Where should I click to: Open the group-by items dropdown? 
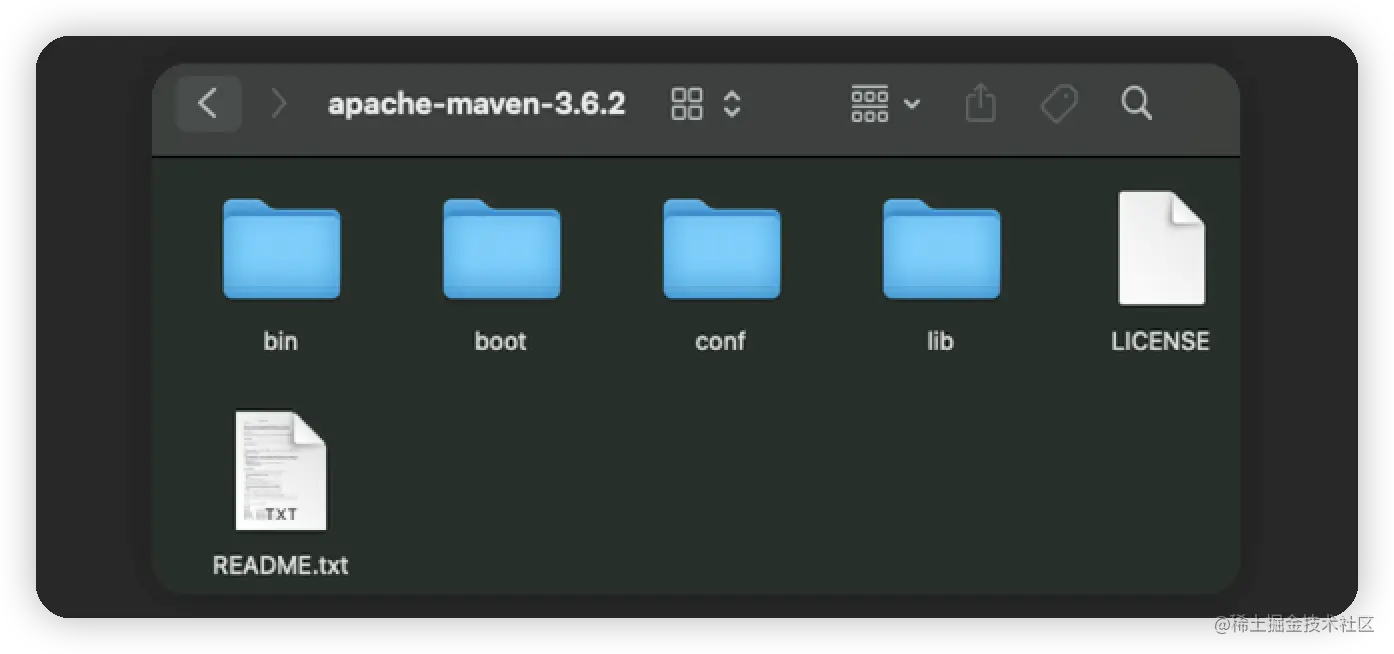(885, 103)
